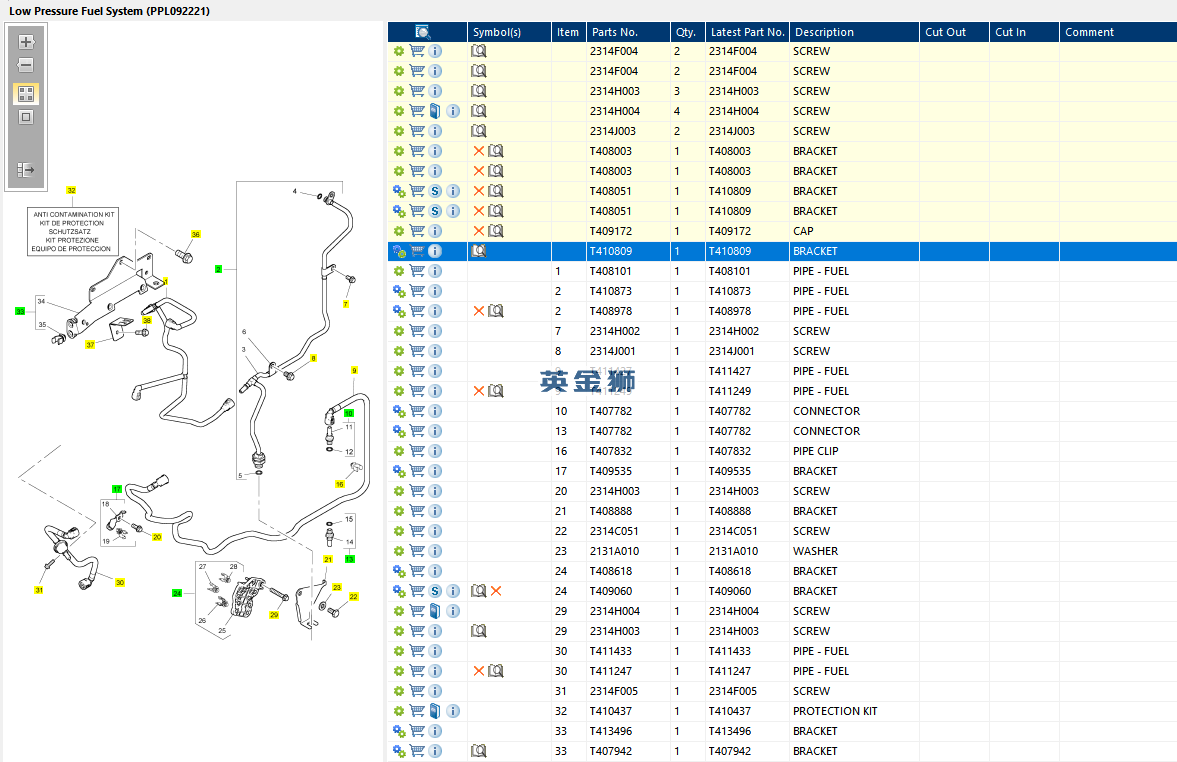Sort by the Parts No. column header
This screenshot has height=762, width=1177.
[x=628, y=32]
